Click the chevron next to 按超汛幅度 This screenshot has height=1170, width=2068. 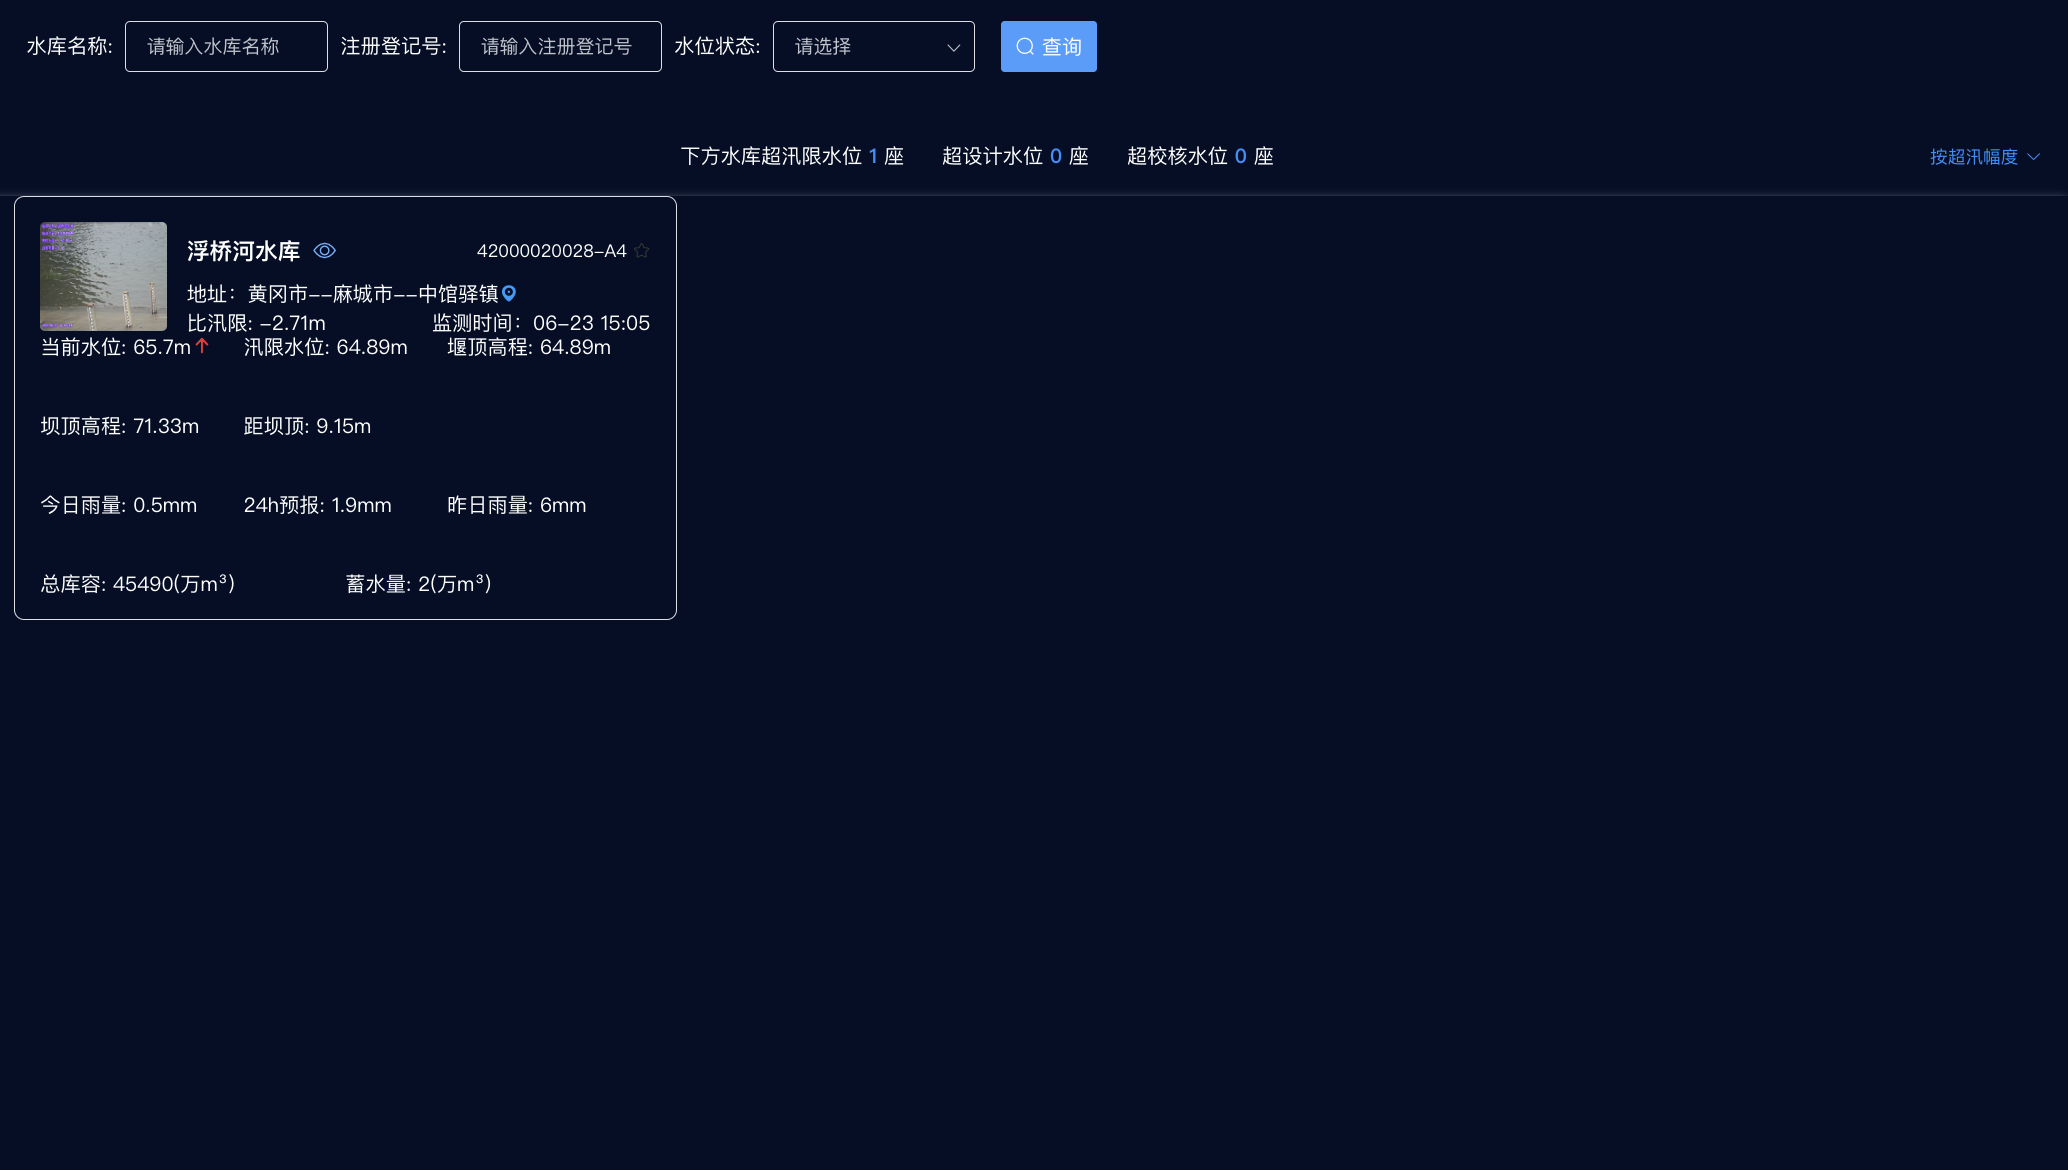tap(2033, 157)
